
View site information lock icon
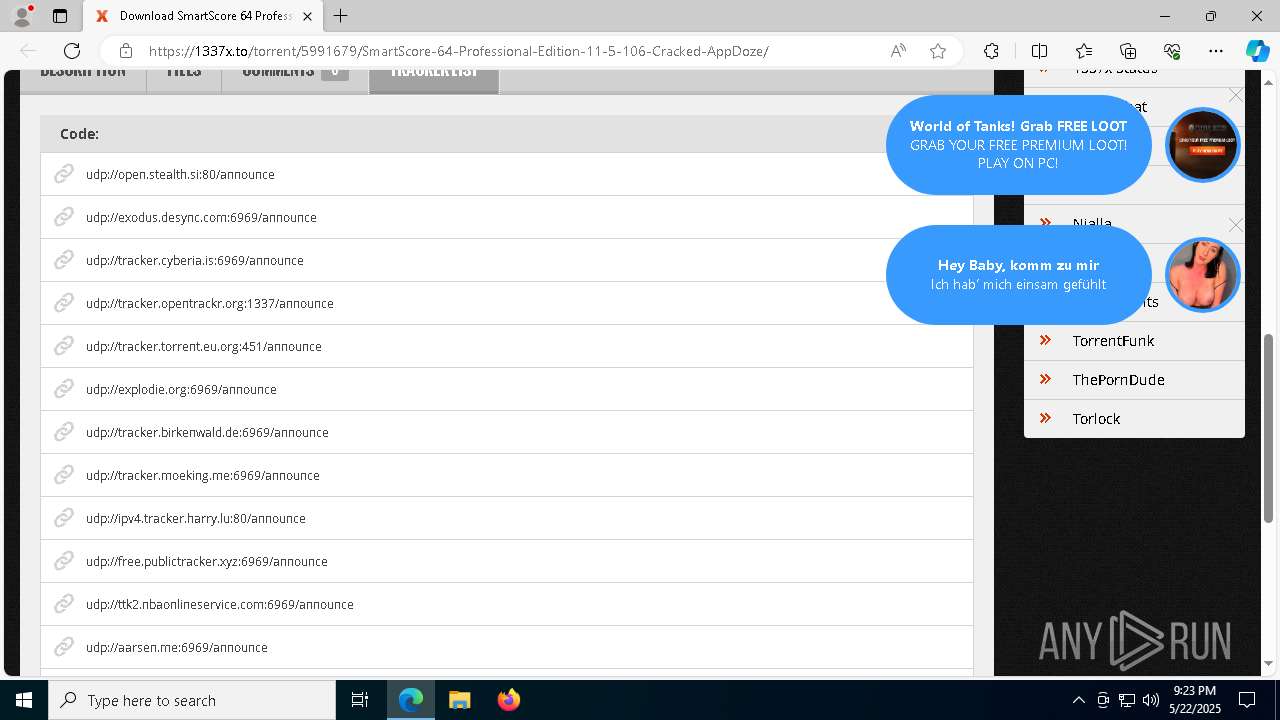click(125, 51)
